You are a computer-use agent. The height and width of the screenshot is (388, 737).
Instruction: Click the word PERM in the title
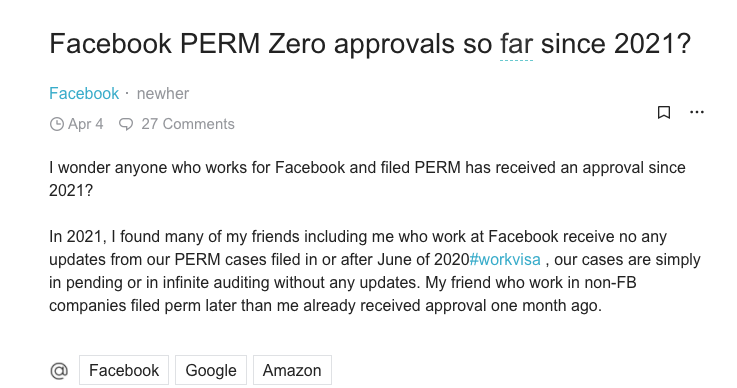click(x=220, y=44)
